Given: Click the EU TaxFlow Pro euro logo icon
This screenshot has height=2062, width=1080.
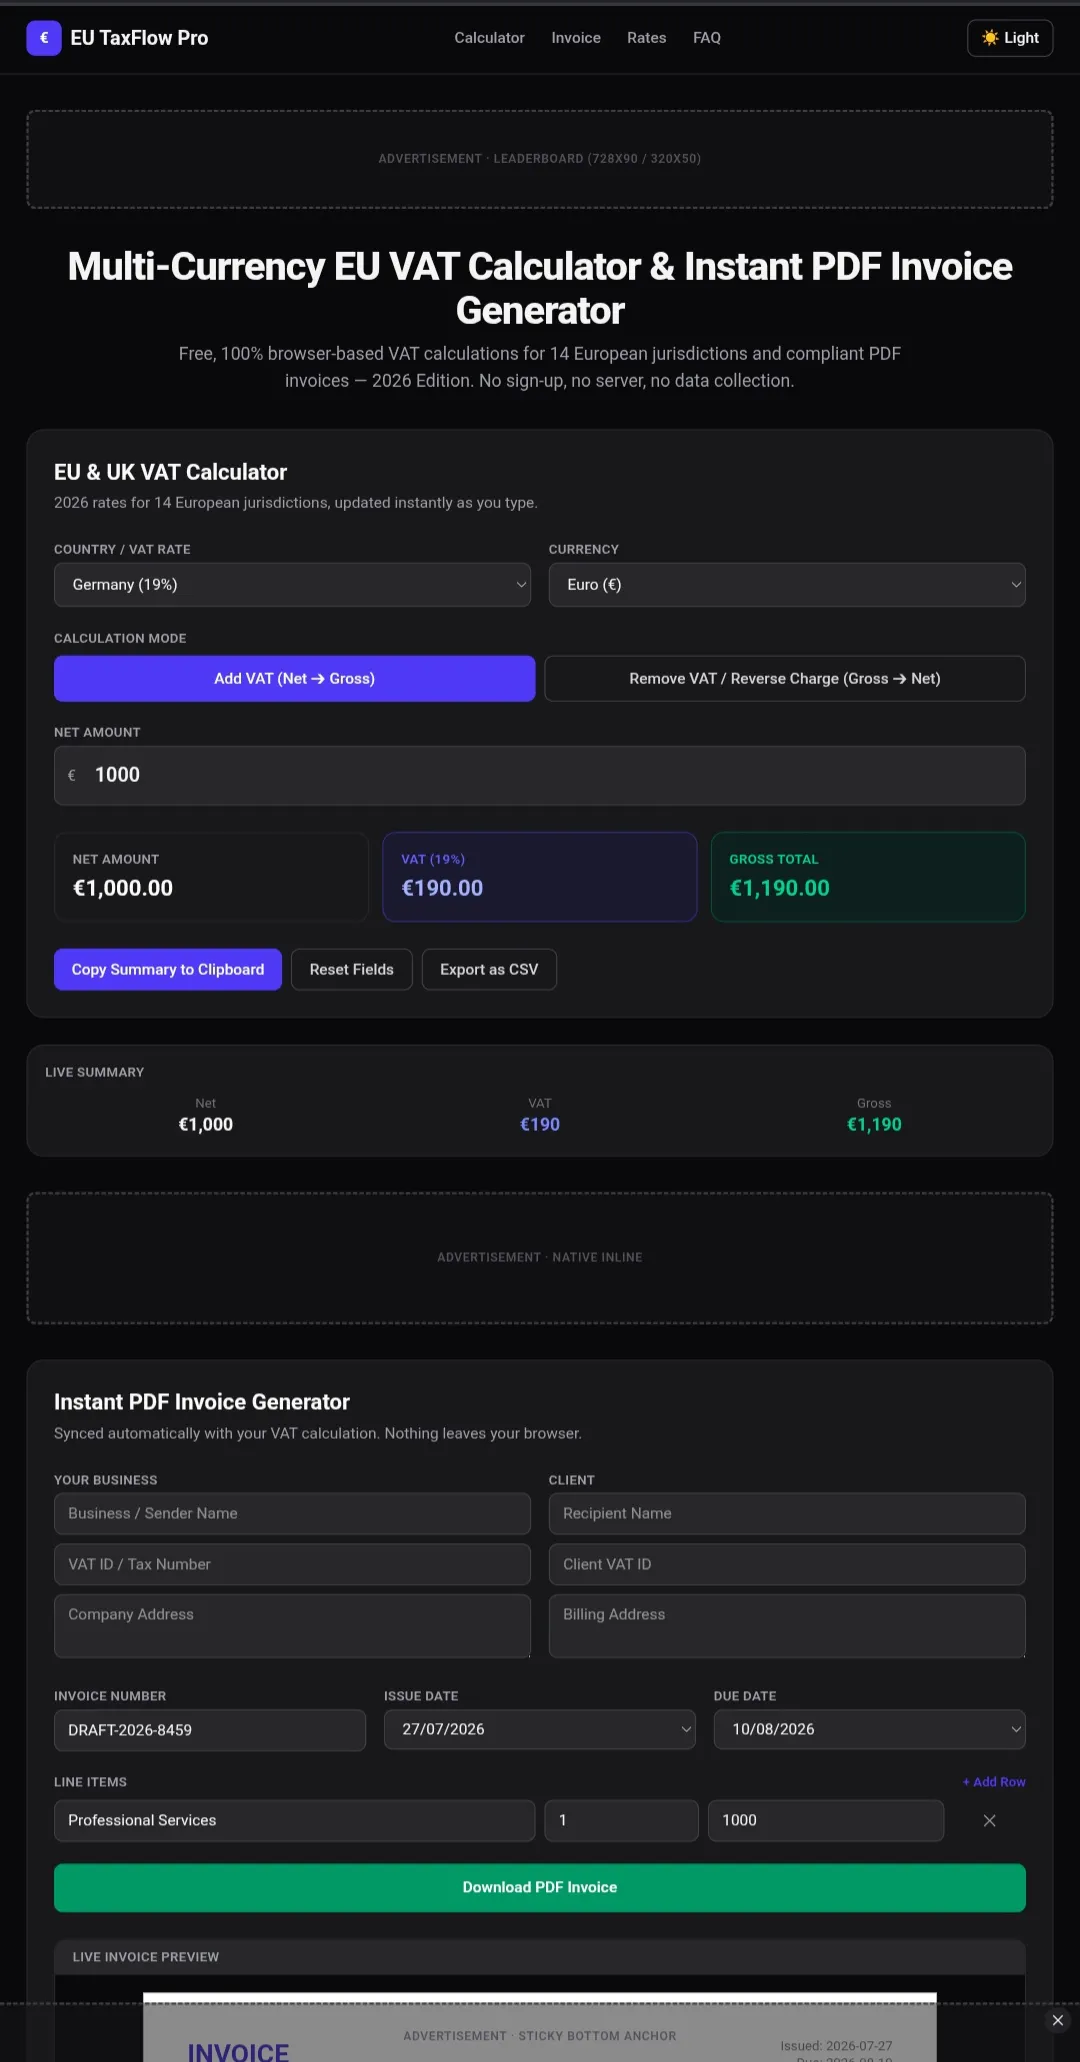Looking at the screenshot, I should coord(44,38).
